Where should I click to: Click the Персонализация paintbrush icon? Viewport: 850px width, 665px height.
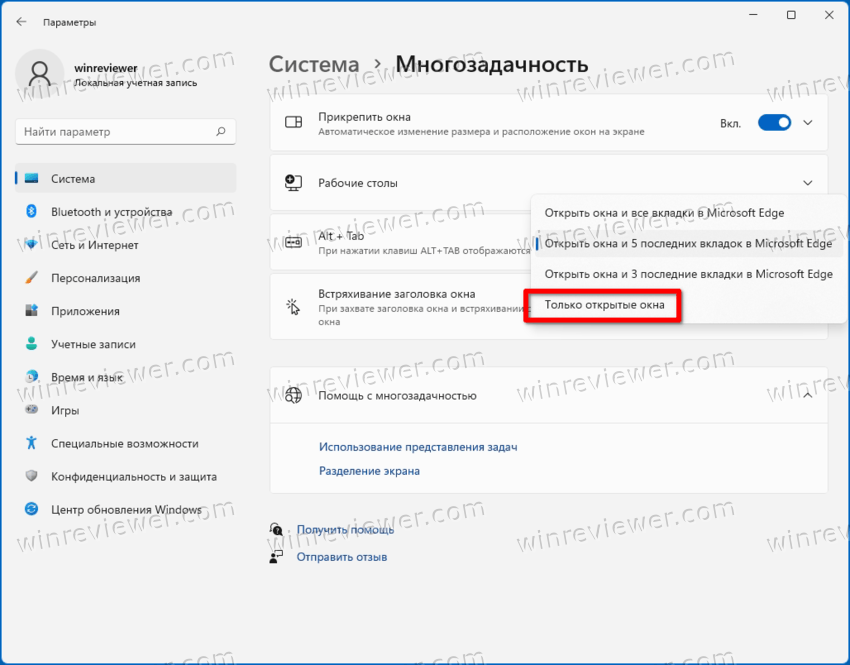click(x=31, y=277)
